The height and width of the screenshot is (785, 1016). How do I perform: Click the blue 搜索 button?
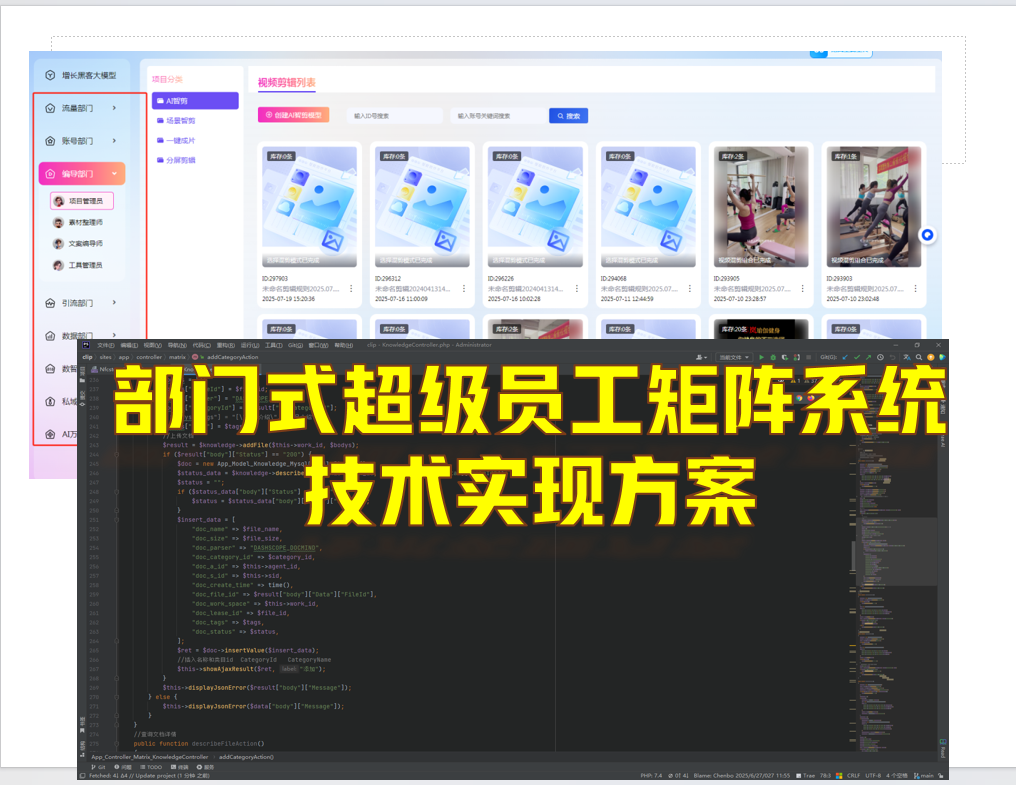568,115
